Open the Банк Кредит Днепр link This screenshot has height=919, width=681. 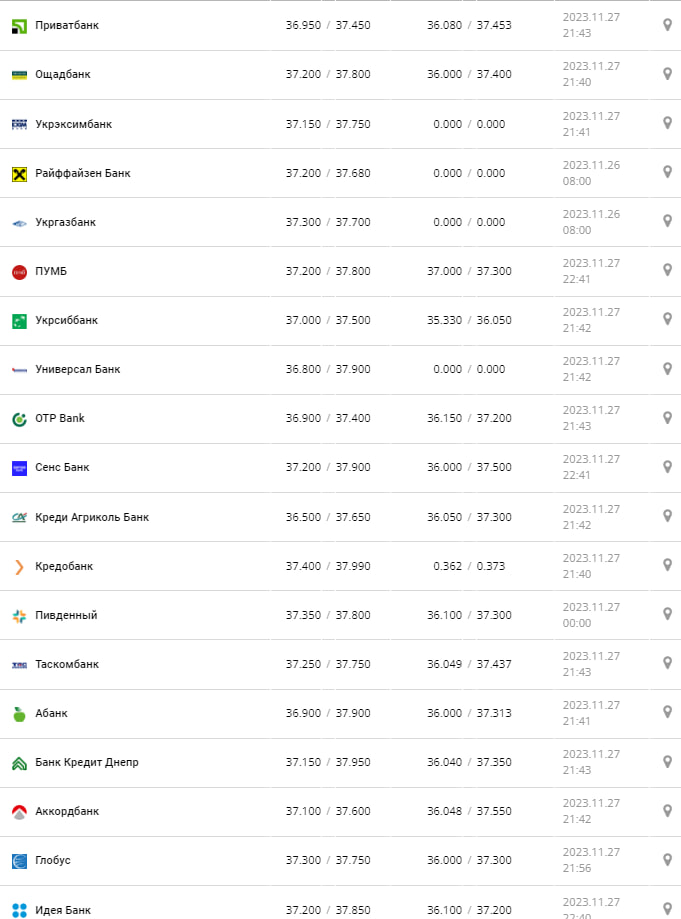click(86, 762)
